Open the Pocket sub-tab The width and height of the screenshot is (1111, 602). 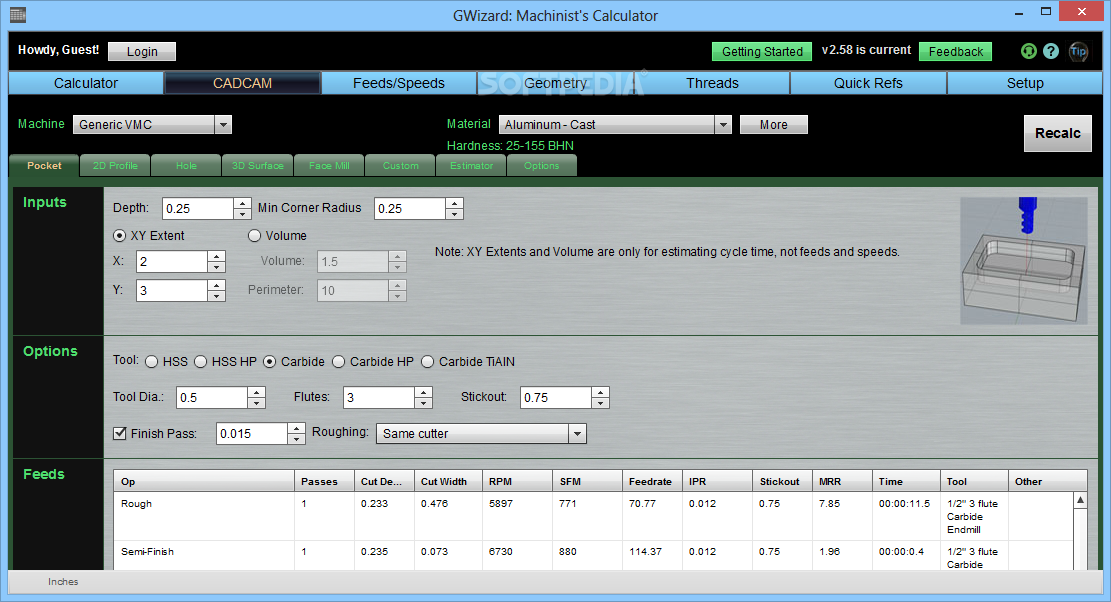(44, 166)
